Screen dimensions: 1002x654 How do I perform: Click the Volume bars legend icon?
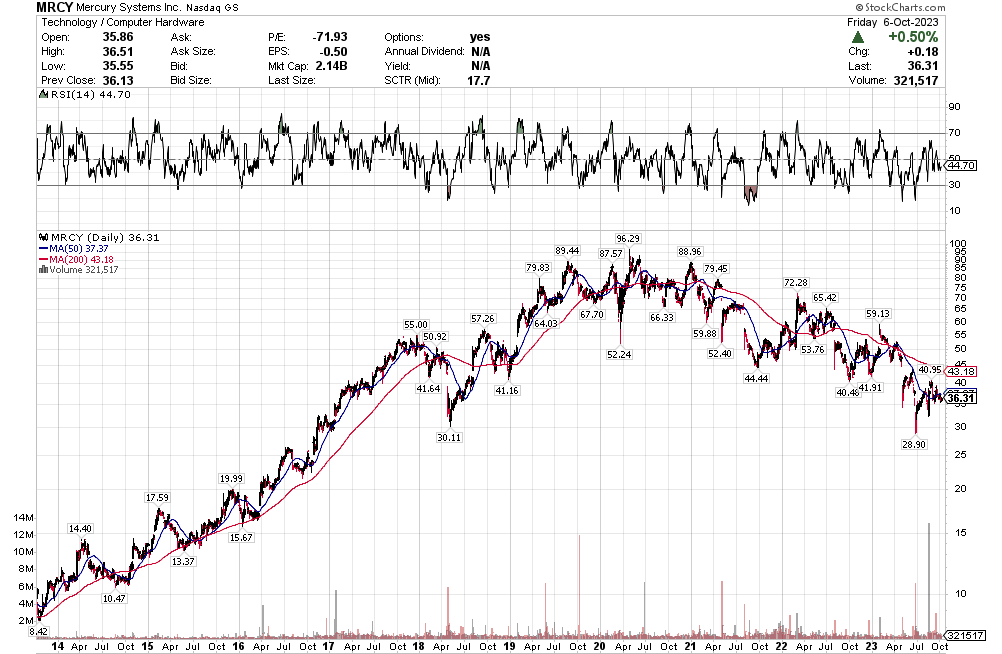(41, 270)
